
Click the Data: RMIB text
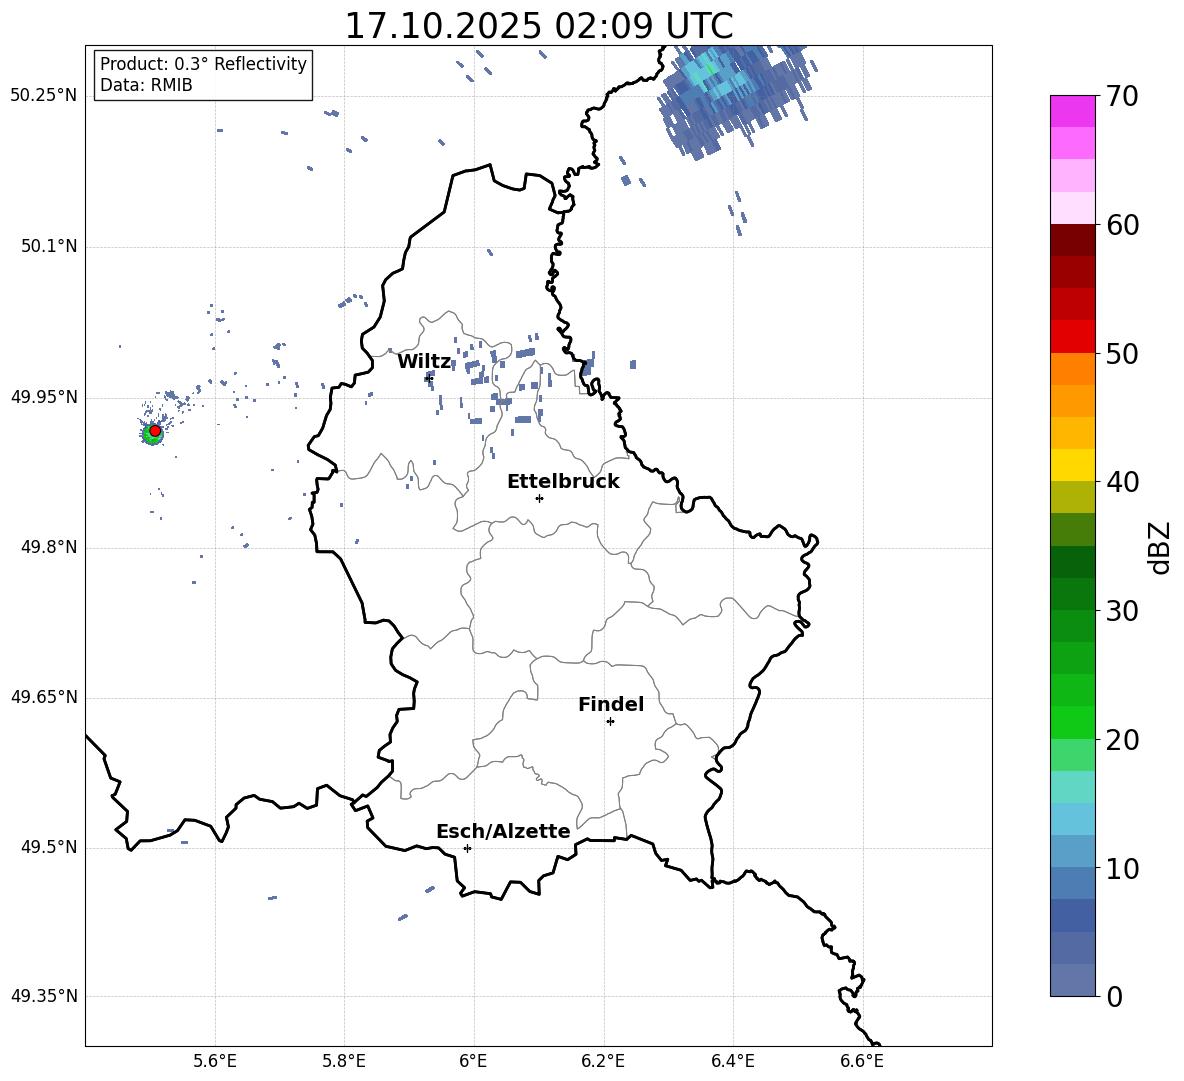point(146,85)
